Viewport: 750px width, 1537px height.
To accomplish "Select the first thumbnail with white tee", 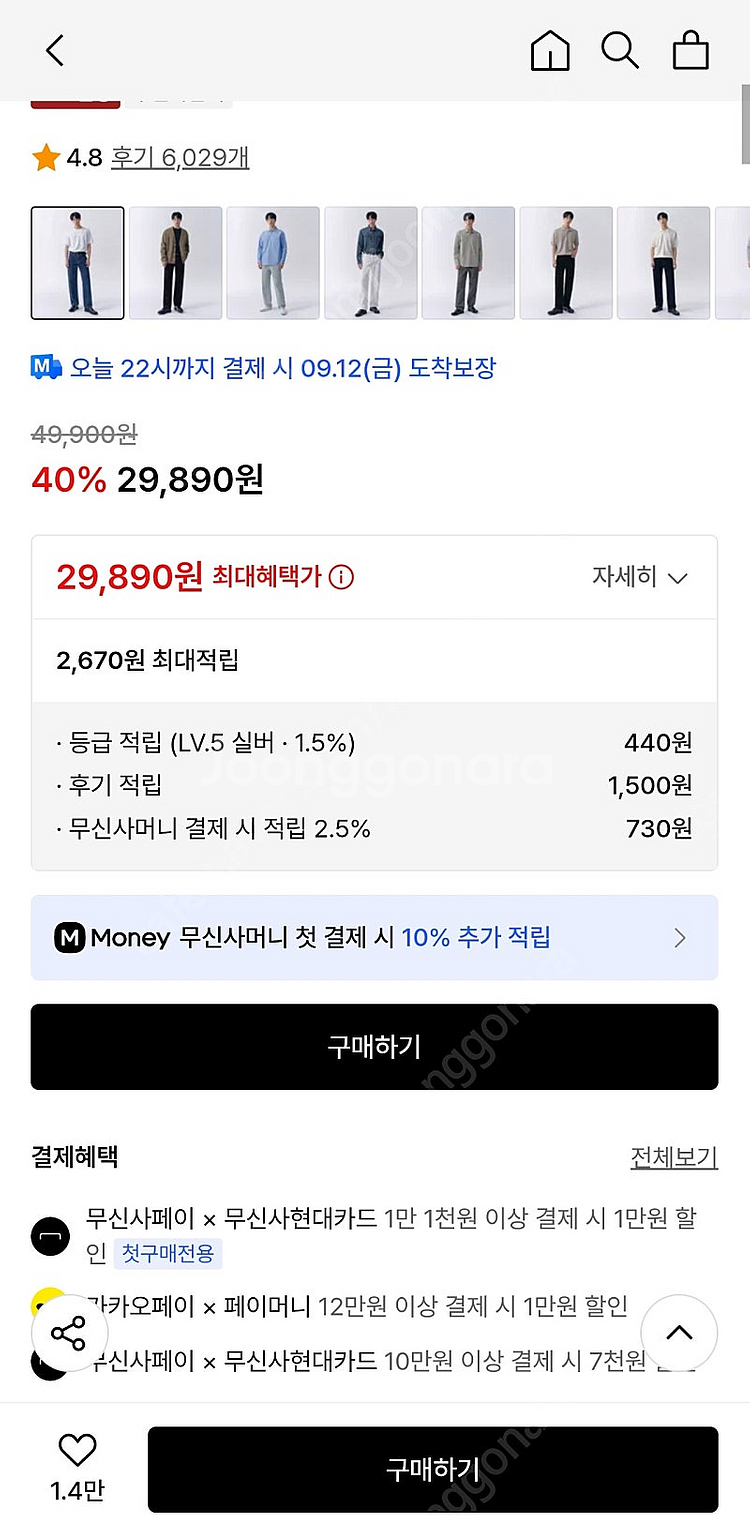I will coord(78,263).
